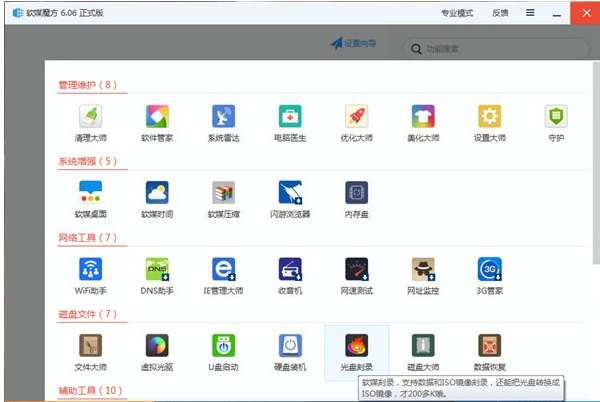Screen dimensions: 600x402
Task: Open WiFi助手 icon
Action: click(x=91, y=269)
